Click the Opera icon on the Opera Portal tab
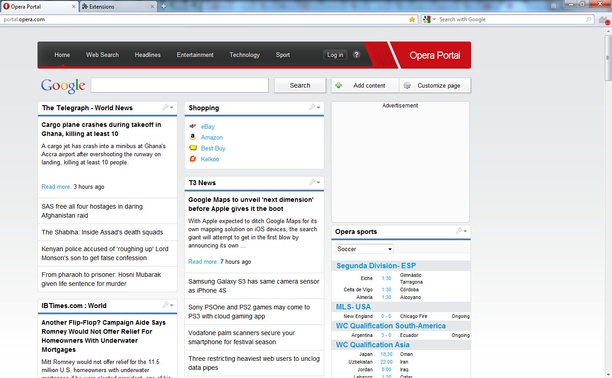Screen dimensions: 612x378 coord(6,7)
